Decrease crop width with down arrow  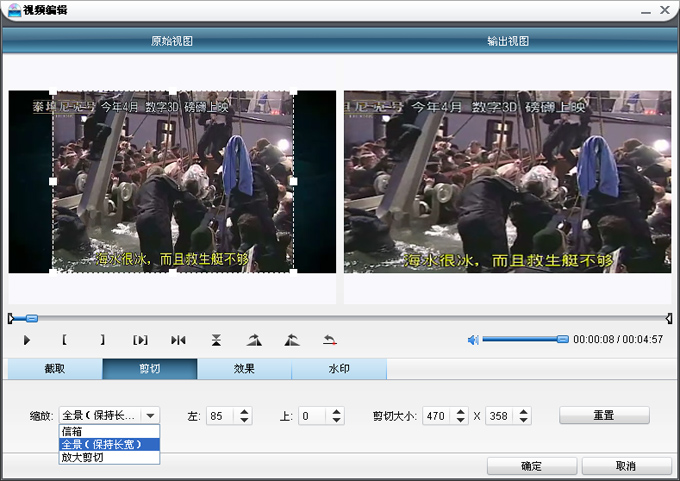[461, 420]
